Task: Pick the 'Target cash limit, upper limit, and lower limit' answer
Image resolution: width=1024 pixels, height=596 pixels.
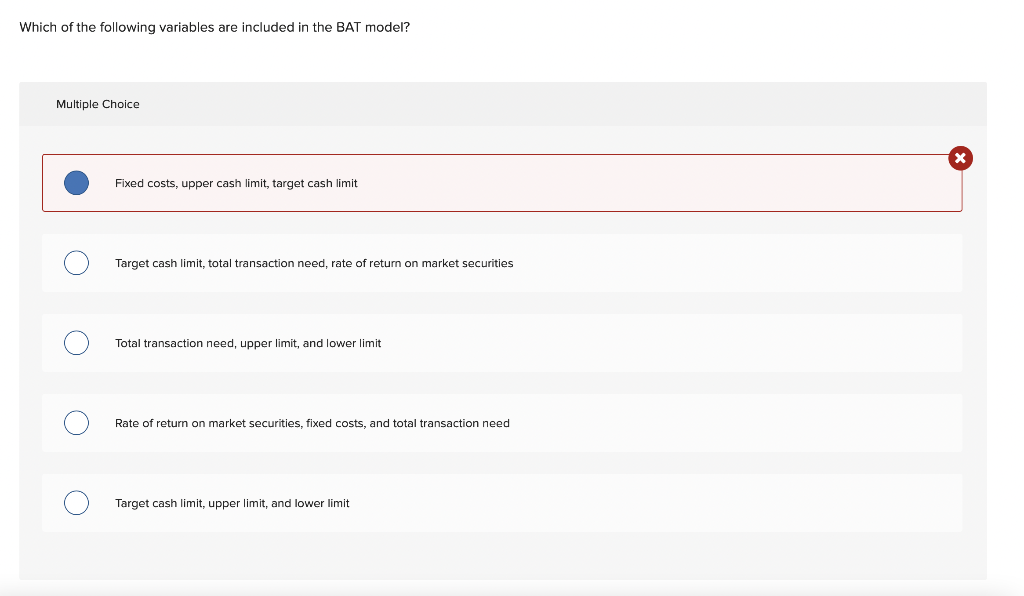Action: tap(500, 503)
